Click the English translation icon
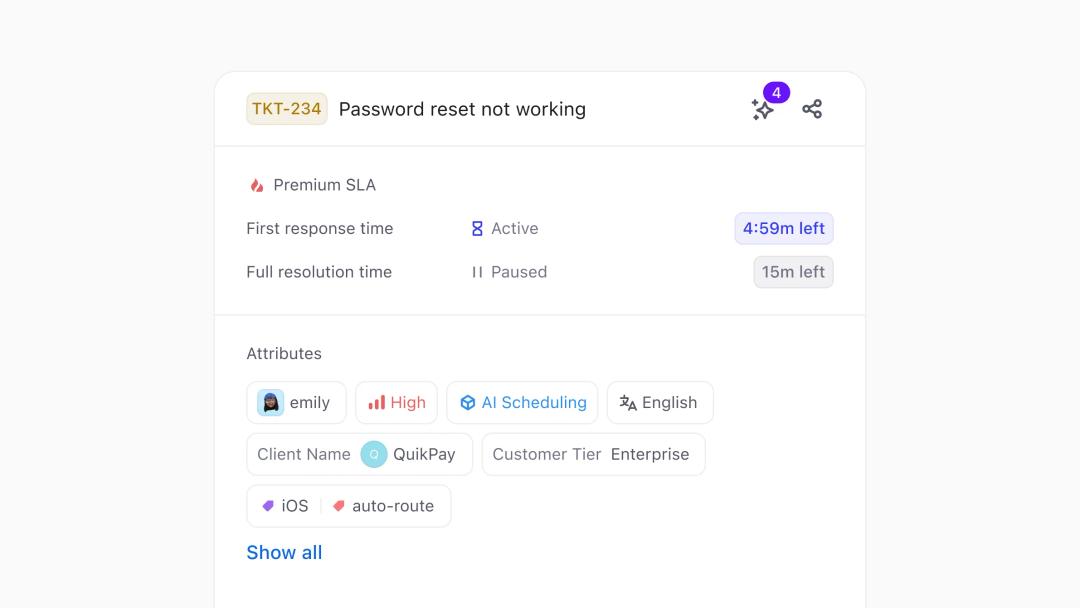This screenshot has width=1080, height=608. point(627,402)
